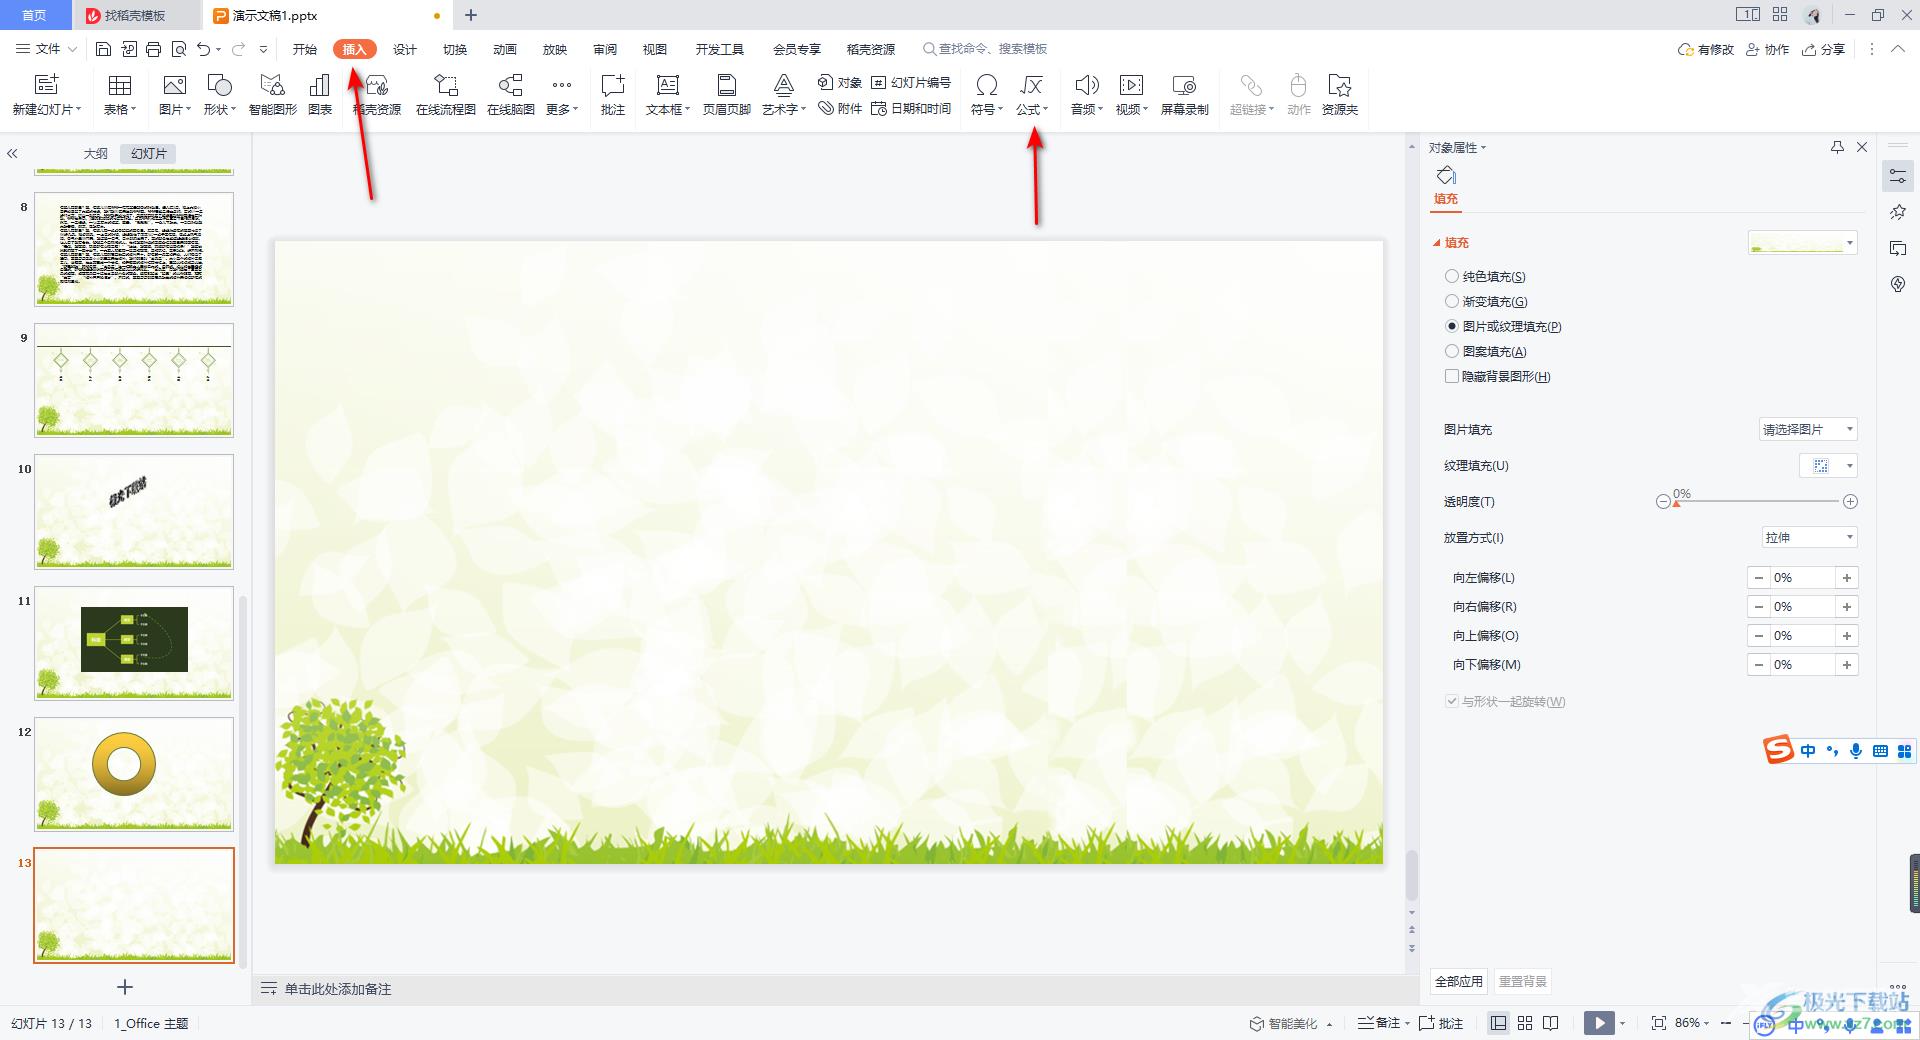Open the Start (开始) ribbon tab
The height and width of the screenshot is (1040, 1920).
point(305,49)
